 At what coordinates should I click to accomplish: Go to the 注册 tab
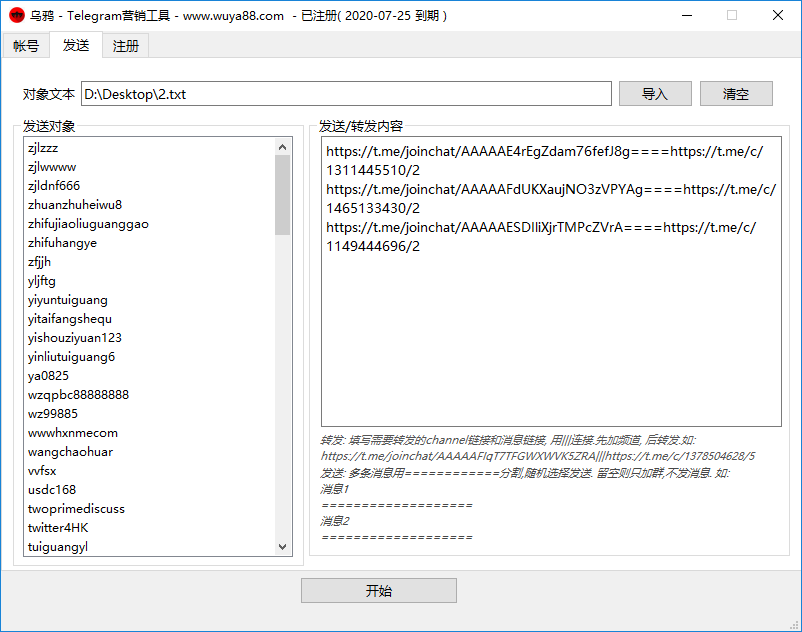125,46
